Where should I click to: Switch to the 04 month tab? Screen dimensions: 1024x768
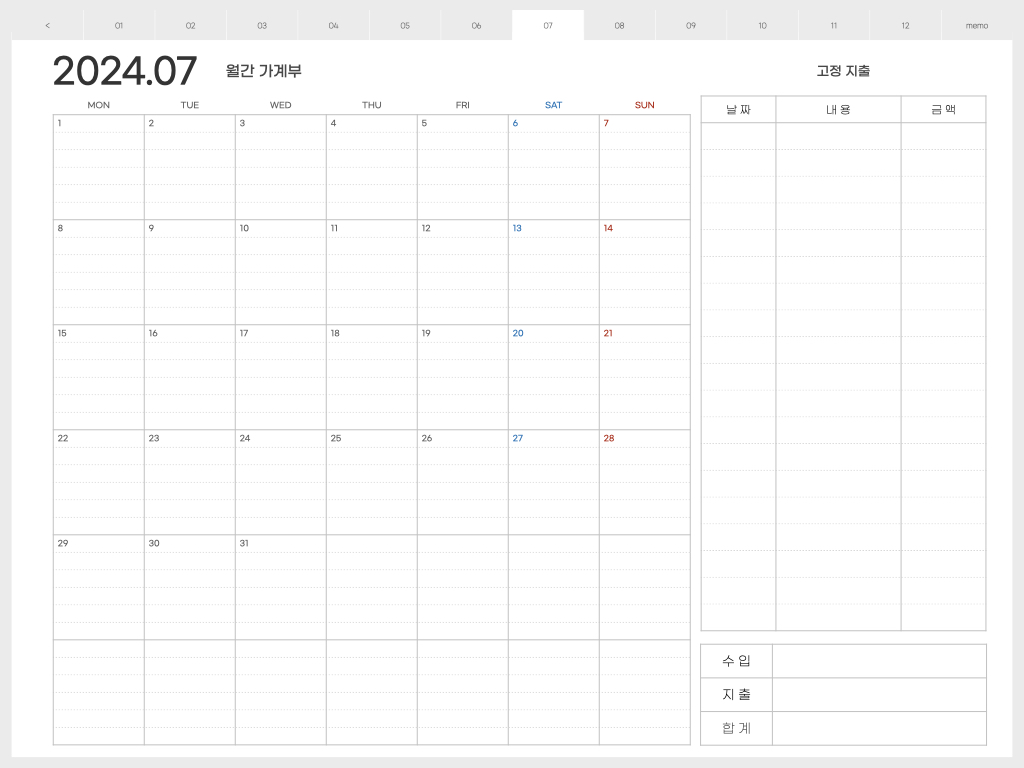point(334,25)
